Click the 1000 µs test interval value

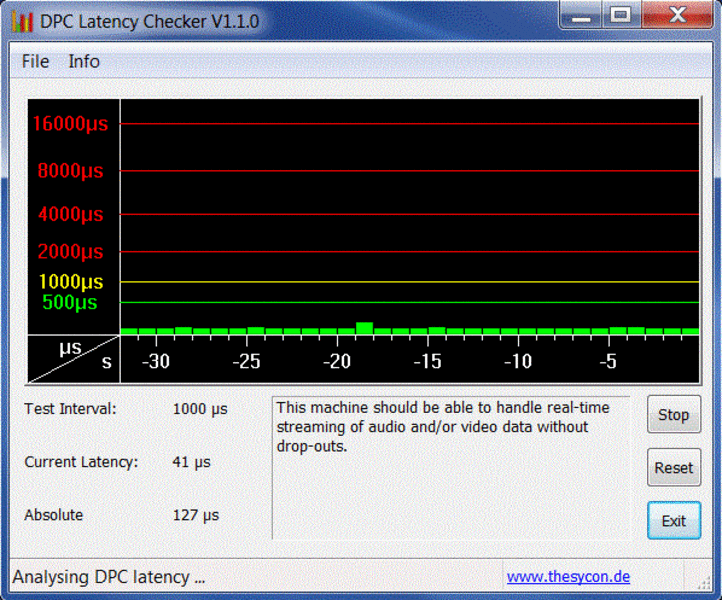[200, 409]
